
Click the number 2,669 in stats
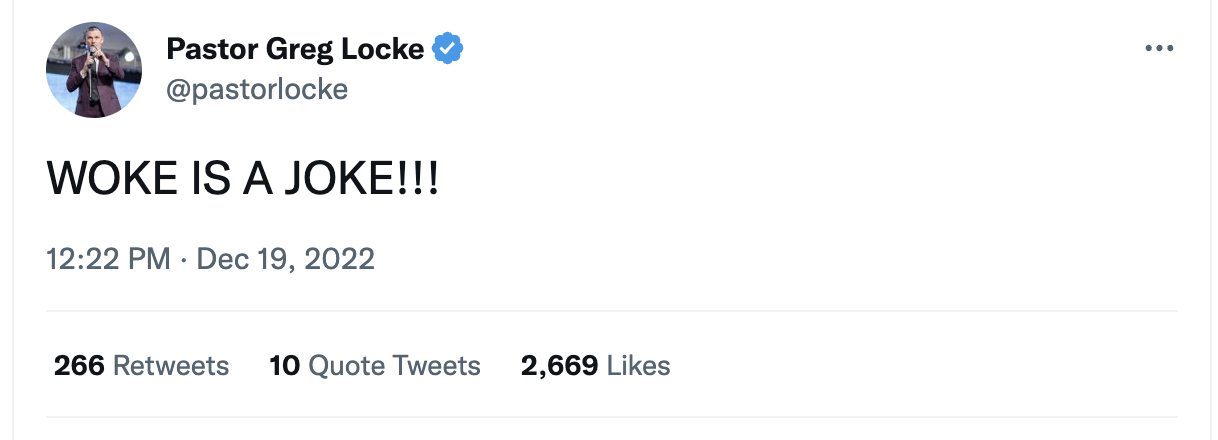560,366
